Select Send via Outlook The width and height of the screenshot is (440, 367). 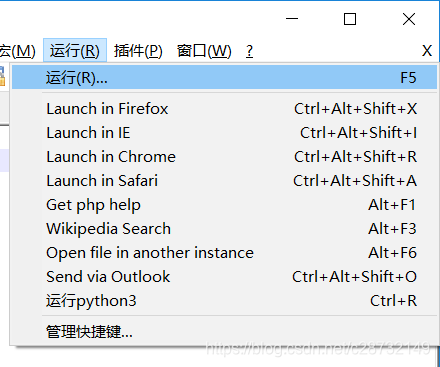[224, 277]
